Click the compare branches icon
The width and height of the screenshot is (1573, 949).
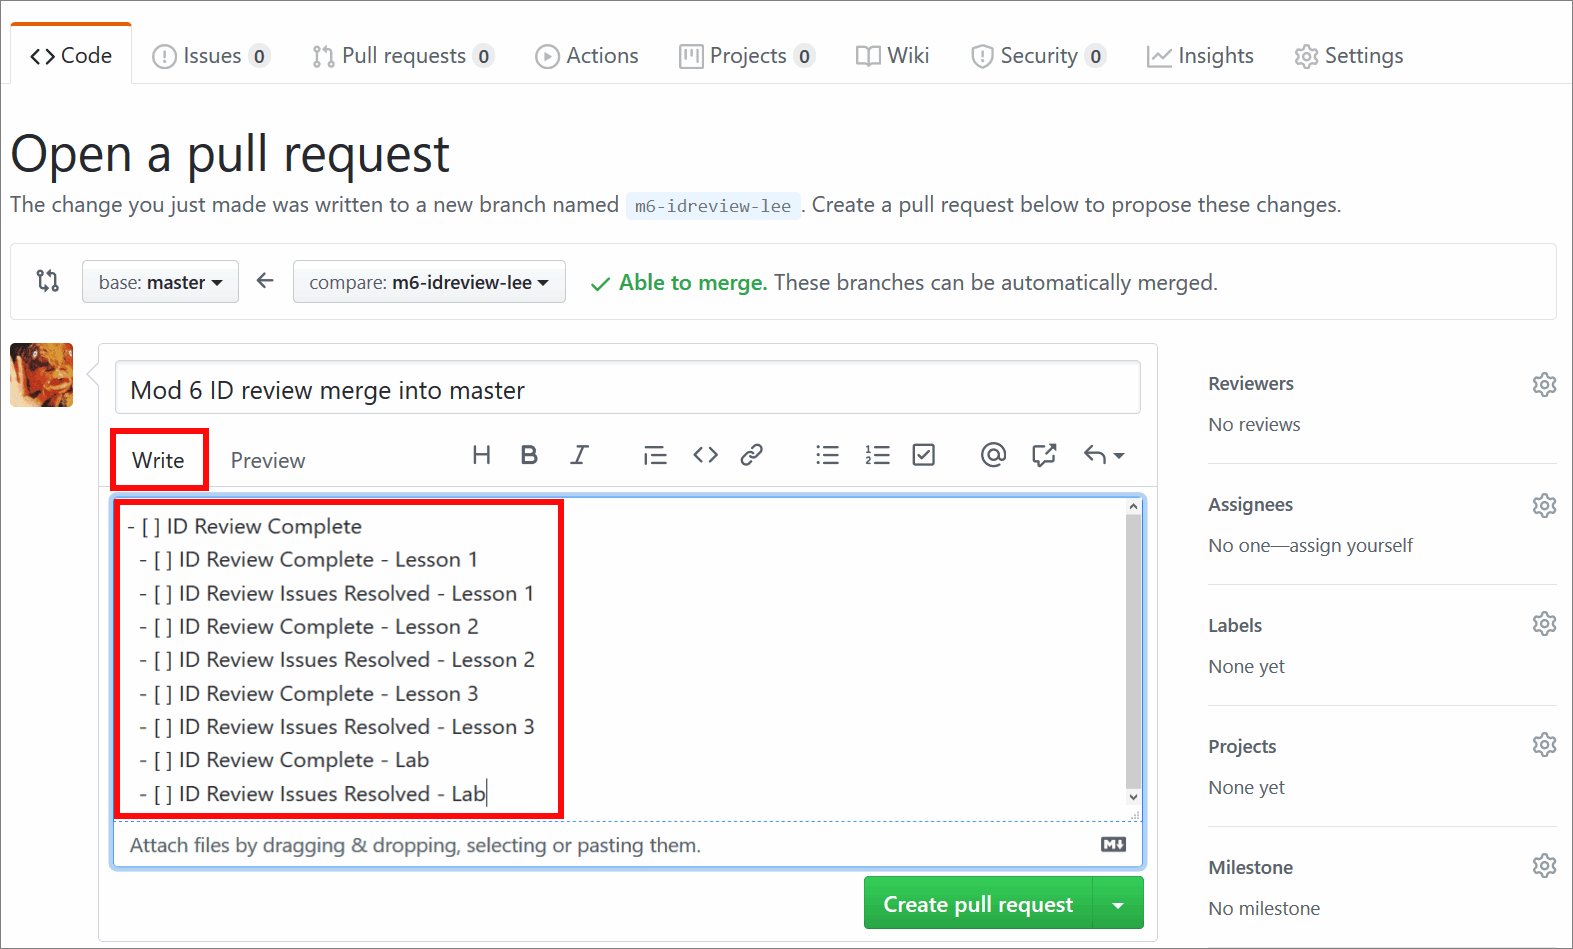(47, 281)
